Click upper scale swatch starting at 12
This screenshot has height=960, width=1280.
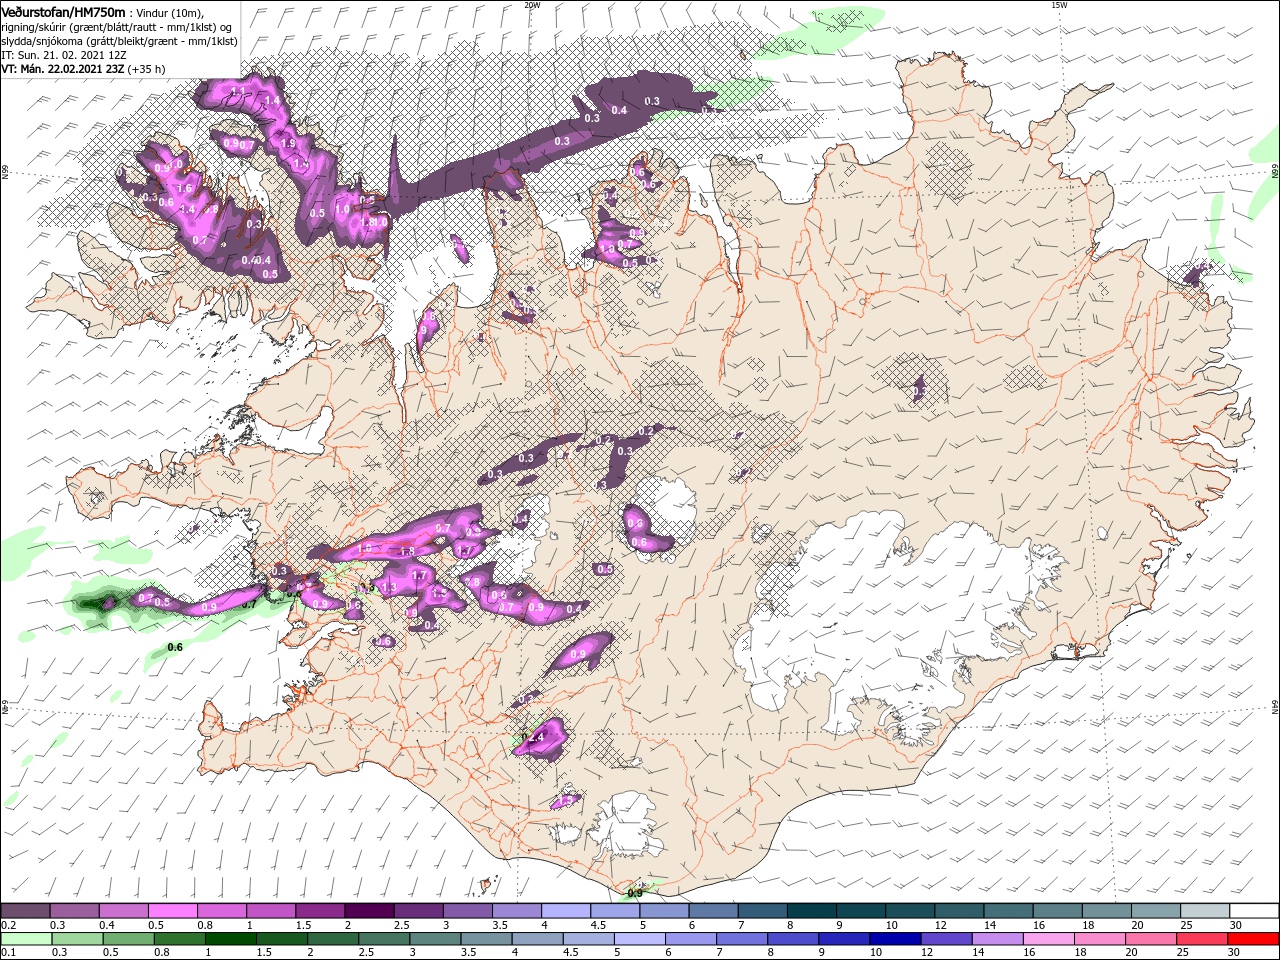(x=958, y=911)
